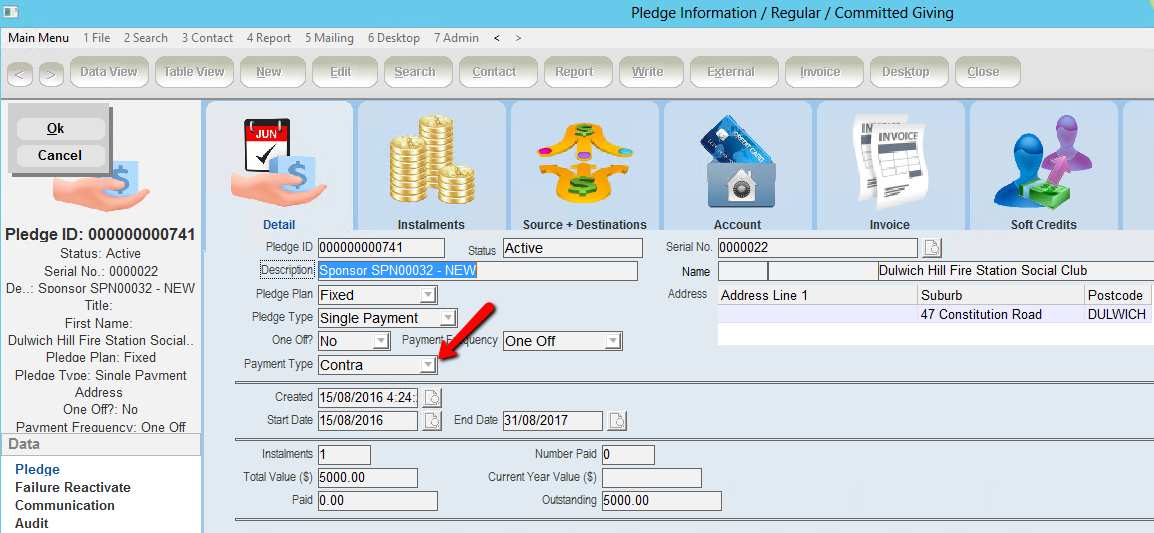Expand the Pledge Plan dropdown
The image size is (1154, 533).
coord(427,295)
